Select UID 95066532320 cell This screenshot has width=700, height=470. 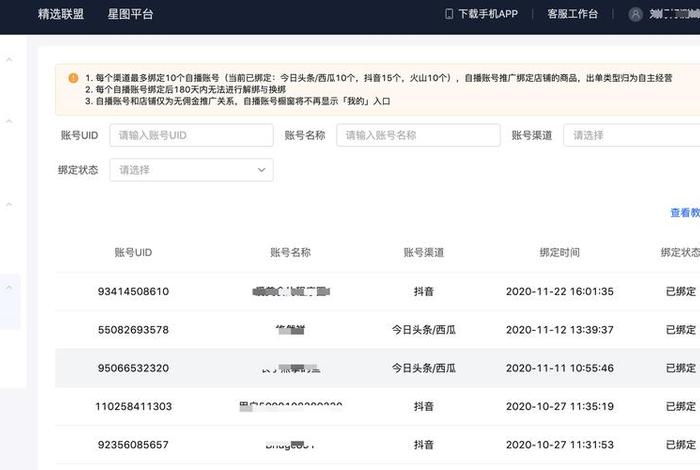point(133,368)
